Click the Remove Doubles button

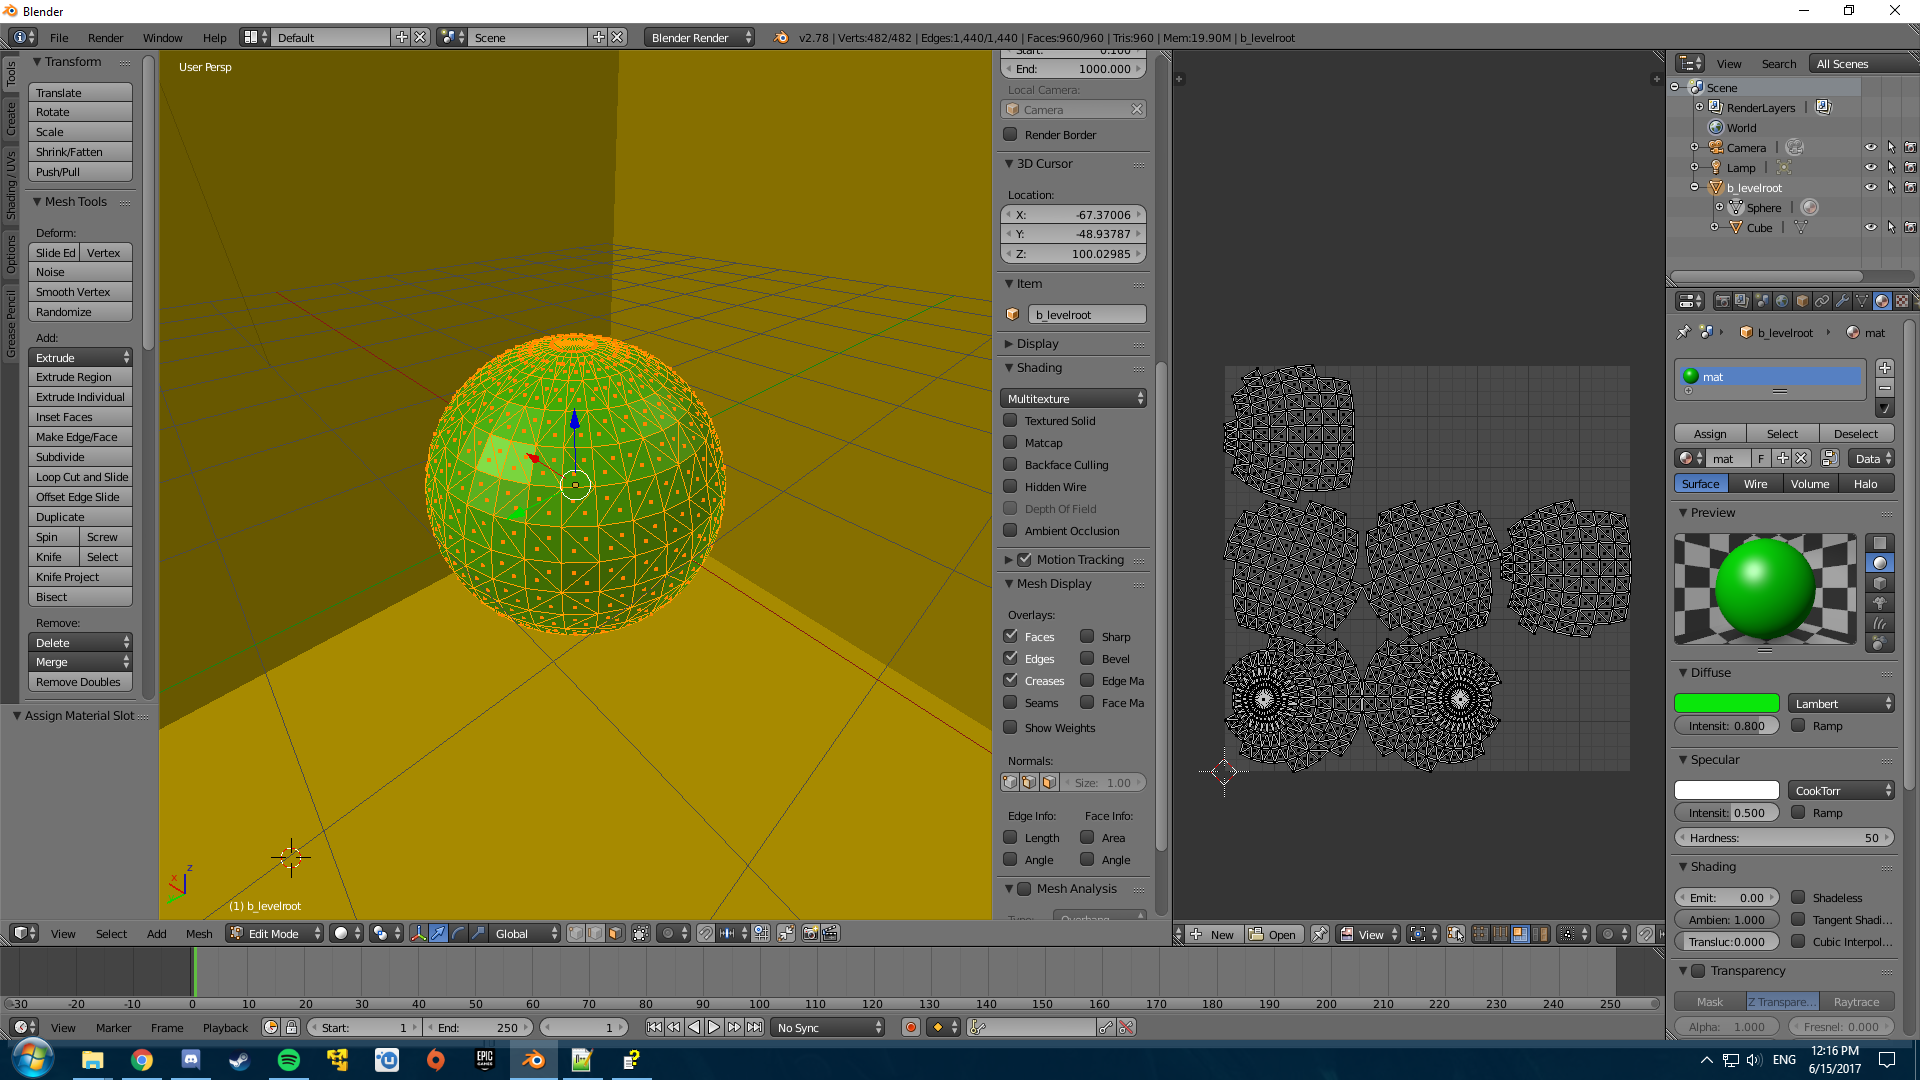pos(80,682)
